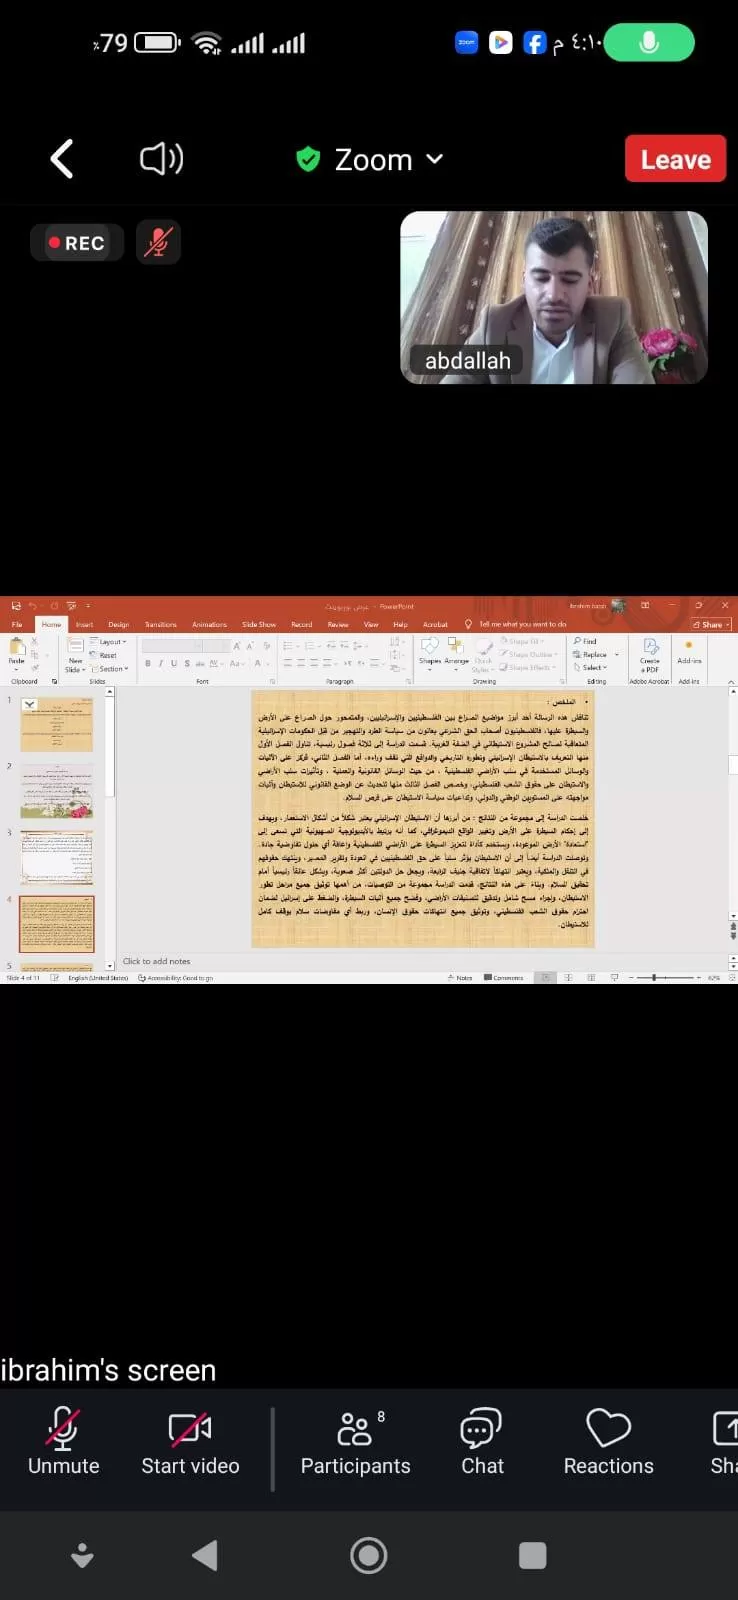The width and height of the screenshot is (738, 1600).
Task: Click the Share button in PowerPoint
Action: pos(711,624)
